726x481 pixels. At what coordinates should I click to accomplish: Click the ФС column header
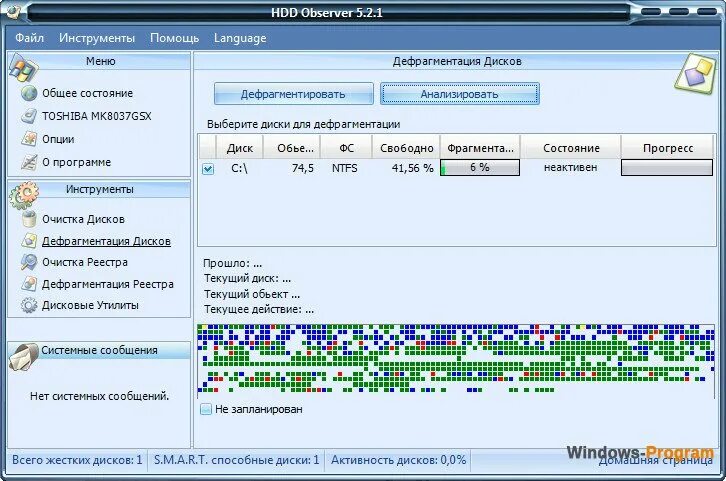(x=346, y=148)
